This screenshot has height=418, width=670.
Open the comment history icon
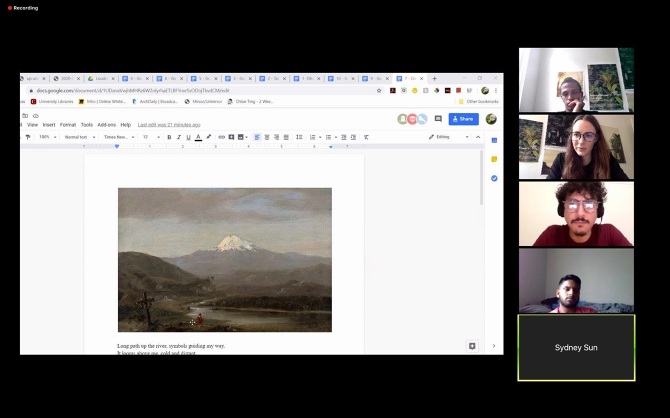click(437, 119)
